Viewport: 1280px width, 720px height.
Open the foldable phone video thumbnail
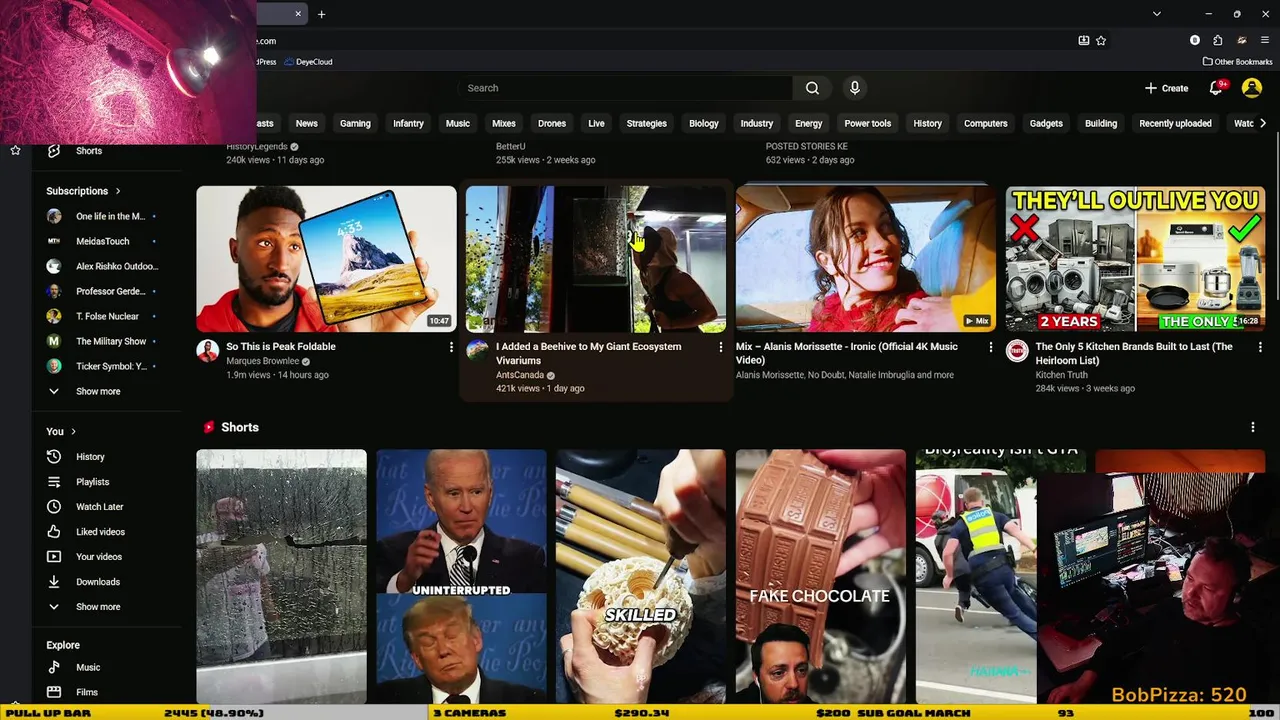pyautogui.click(x=326, y=259)
